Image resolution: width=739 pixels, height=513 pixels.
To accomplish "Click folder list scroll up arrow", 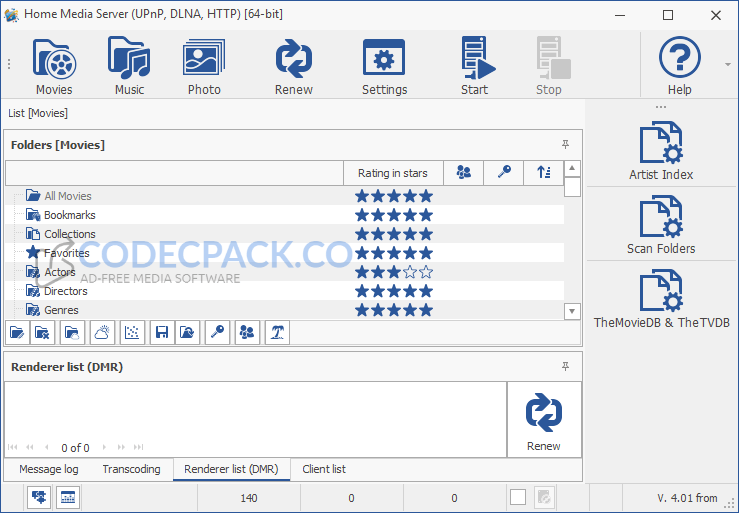I will pyautogui.click(x=572, y=168).
